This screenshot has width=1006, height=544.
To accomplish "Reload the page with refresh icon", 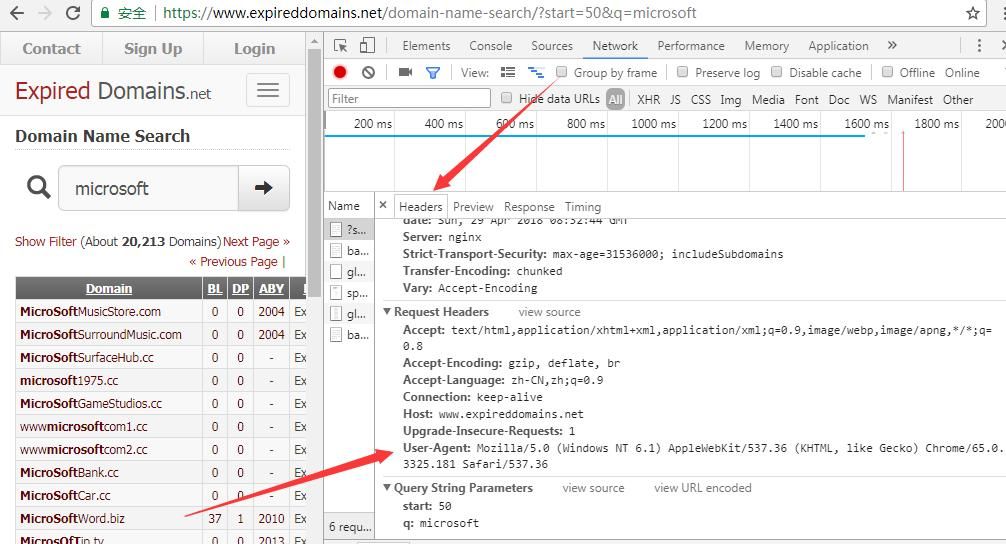I will click(x=73, y=13).
